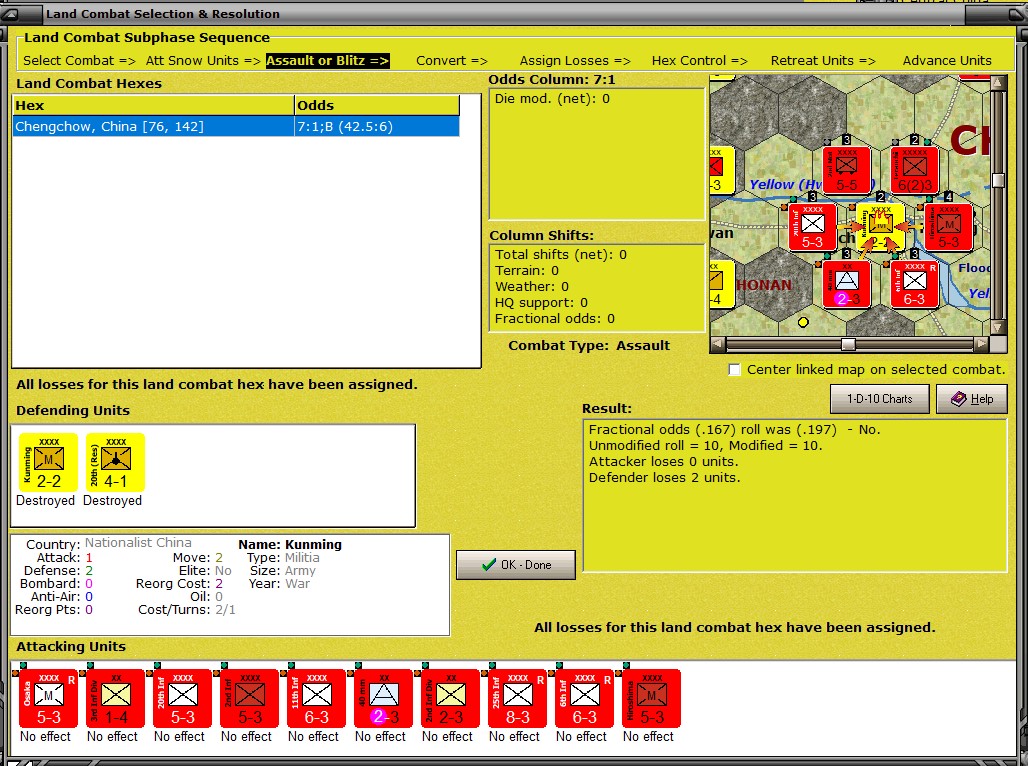Click the Kunming unit on the minimap

(x=880, y=227)
